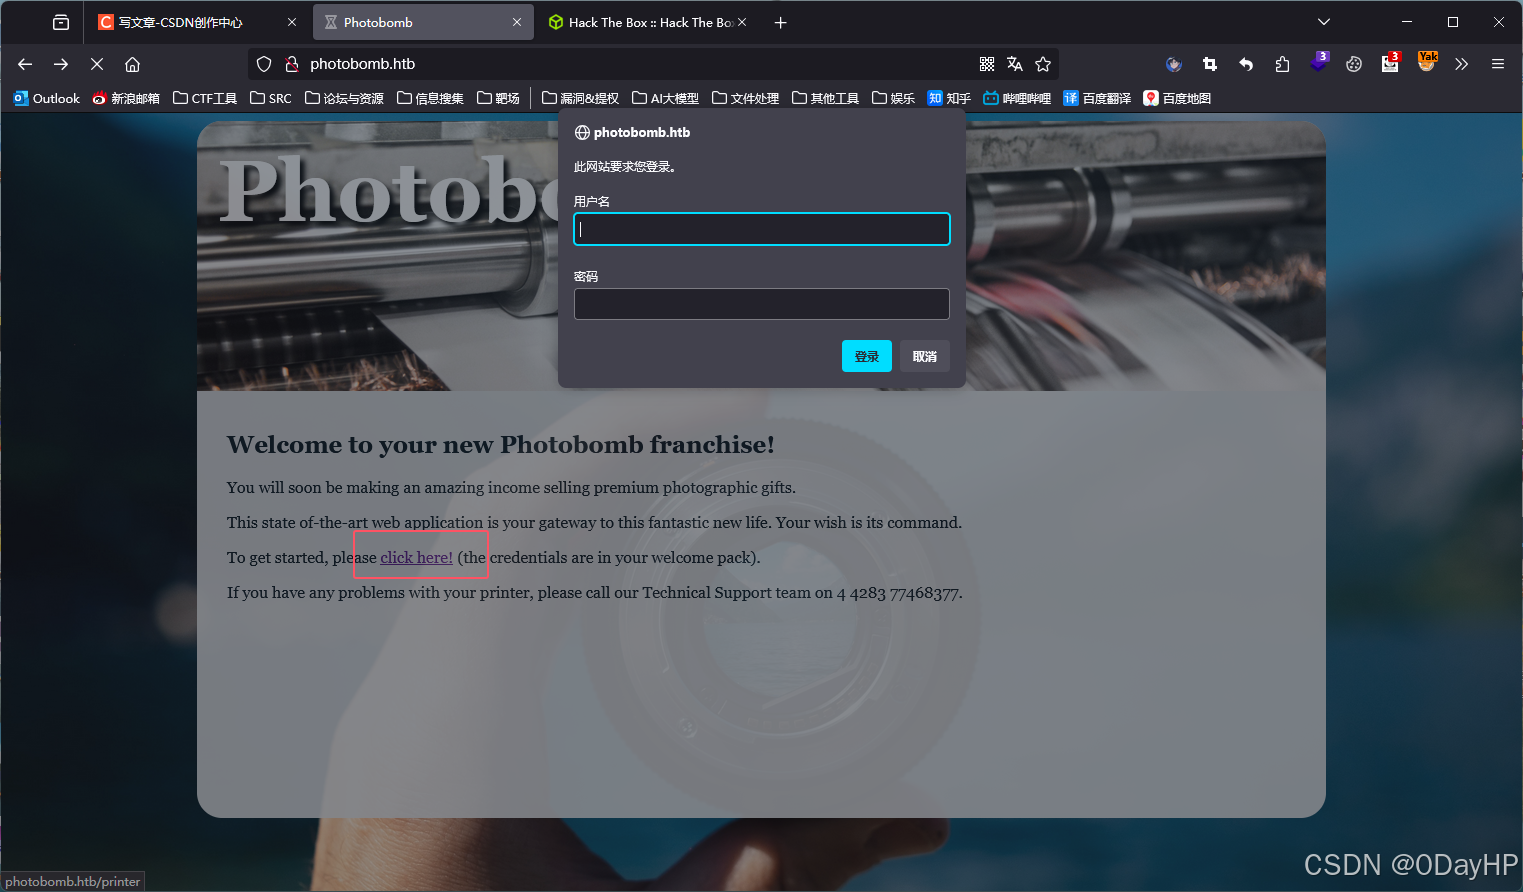Submit the login with 登录 button
The image size is (1523, 892).
(x=867, y=356)
